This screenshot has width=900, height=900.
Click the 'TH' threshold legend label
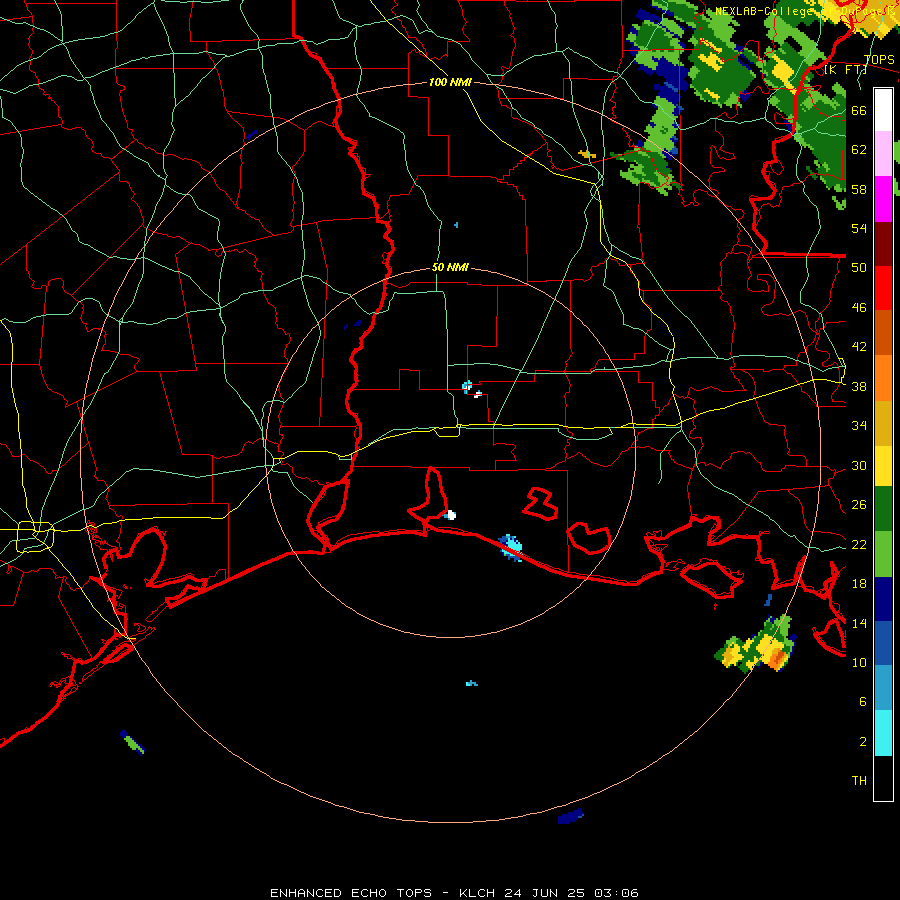coord(859,780)
